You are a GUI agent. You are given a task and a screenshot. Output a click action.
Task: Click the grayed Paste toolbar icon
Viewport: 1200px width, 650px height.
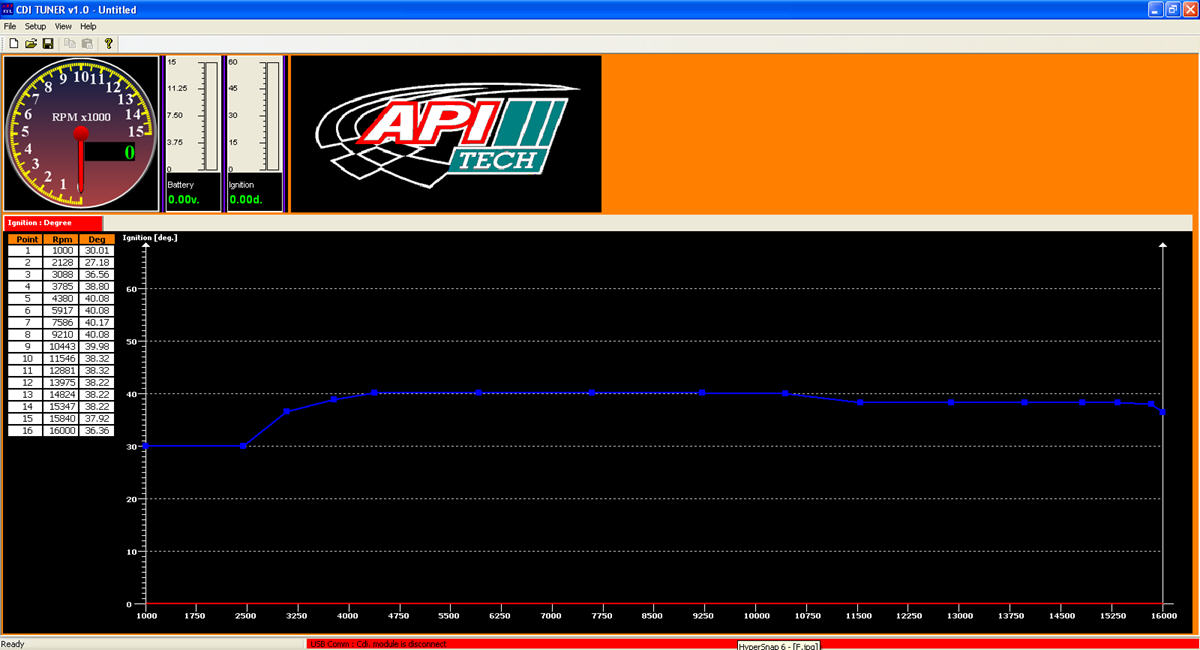[x=87, y=43]
